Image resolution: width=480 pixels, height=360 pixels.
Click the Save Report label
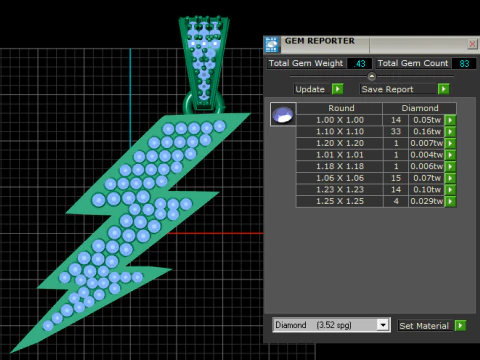387,89
